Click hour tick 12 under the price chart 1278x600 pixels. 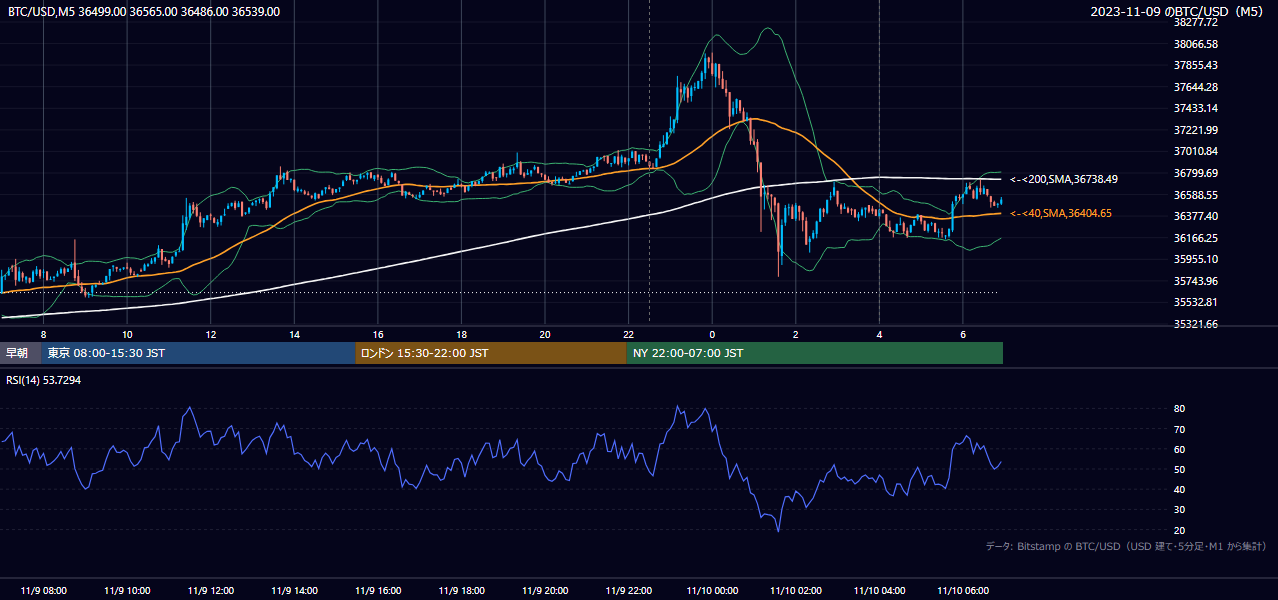(211, 334)
